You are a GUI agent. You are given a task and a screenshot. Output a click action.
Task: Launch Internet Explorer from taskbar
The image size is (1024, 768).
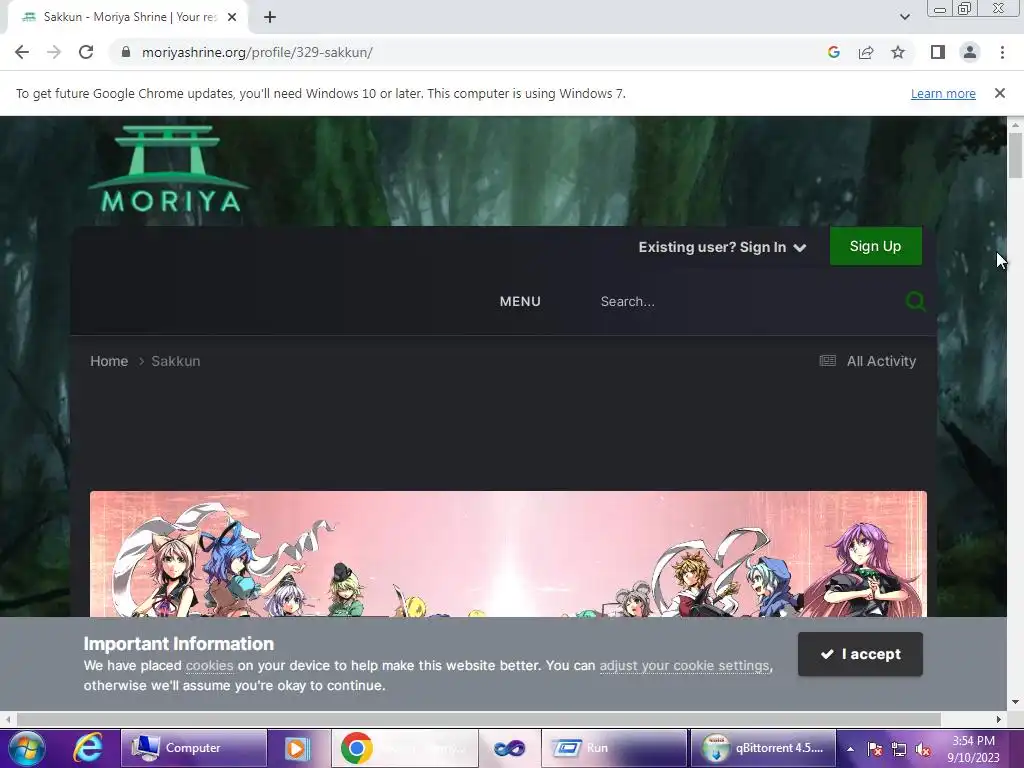[88, 748]
